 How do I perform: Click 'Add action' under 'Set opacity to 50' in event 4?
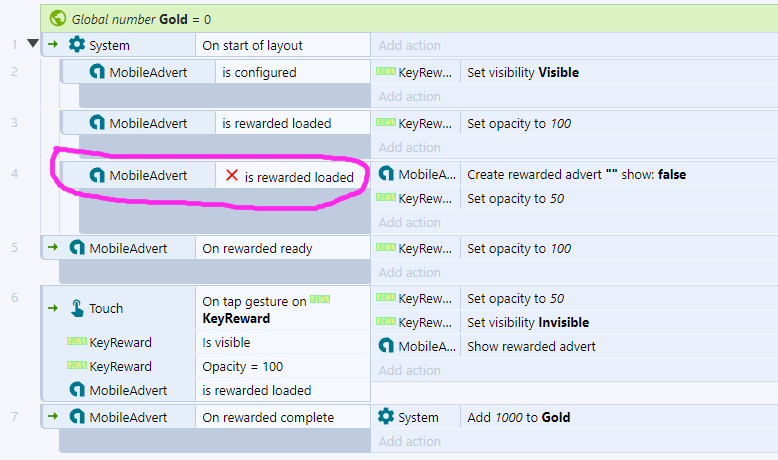409,222
